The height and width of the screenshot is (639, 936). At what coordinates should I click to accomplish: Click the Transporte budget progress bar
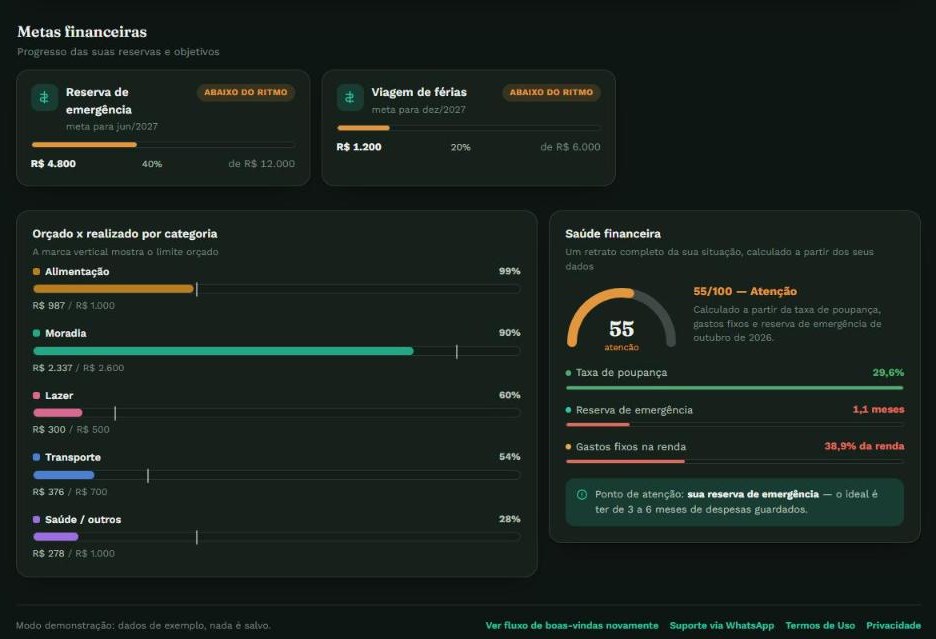[276, 475]
